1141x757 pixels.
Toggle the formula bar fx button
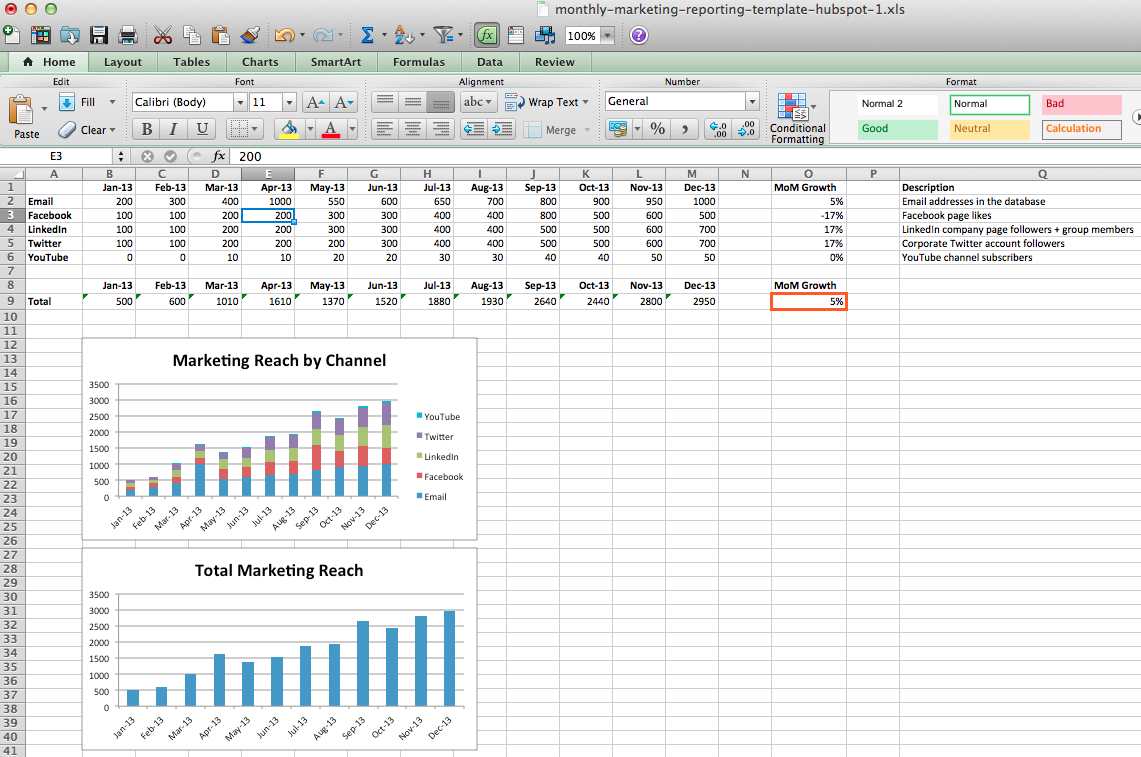pyautogui.click(x=487, y=36)
